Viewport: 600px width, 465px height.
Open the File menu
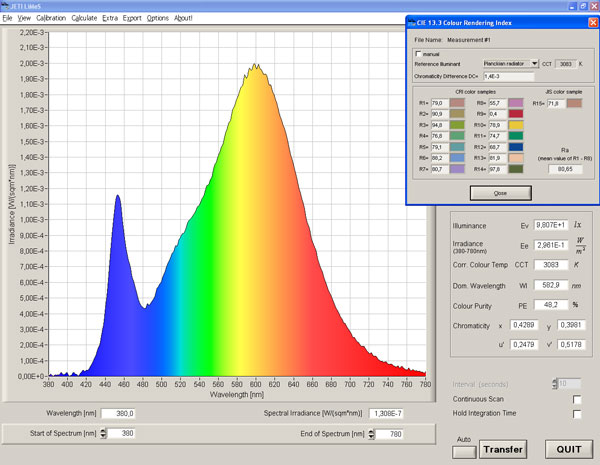(x=7, y=18)
